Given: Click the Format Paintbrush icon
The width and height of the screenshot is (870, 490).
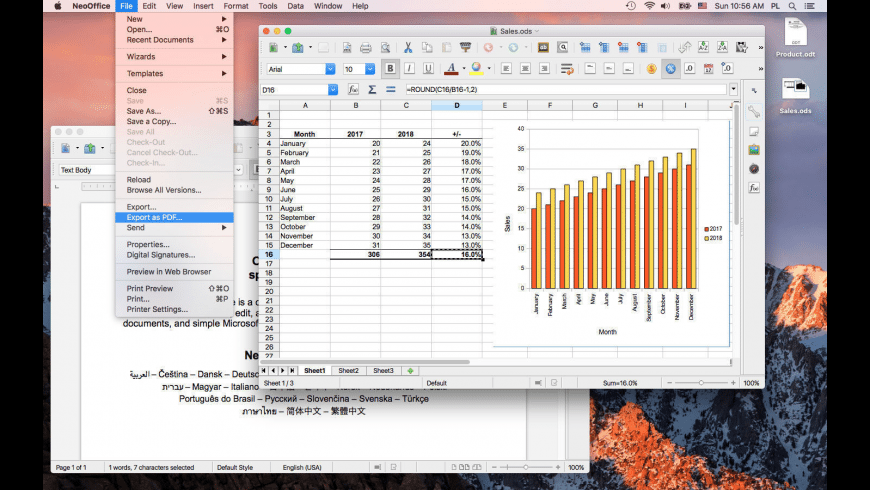Looking at the screenshot, I should point(466,47).
